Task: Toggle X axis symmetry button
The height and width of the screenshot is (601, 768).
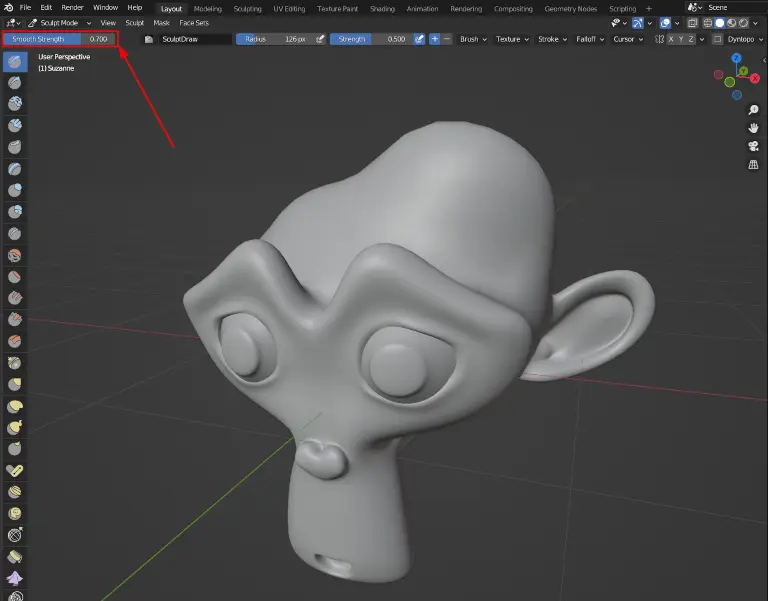Action: [672, 39]
